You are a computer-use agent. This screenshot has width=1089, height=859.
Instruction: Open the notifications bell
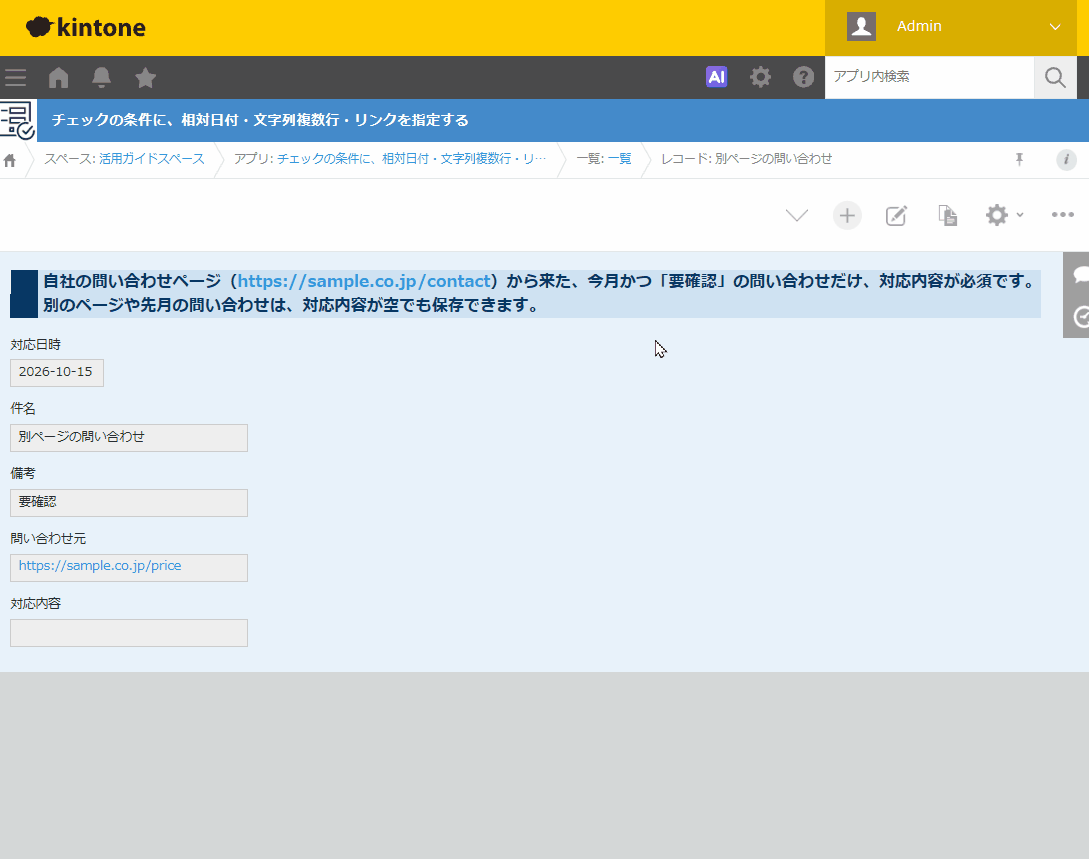click(x=101, y=77)
